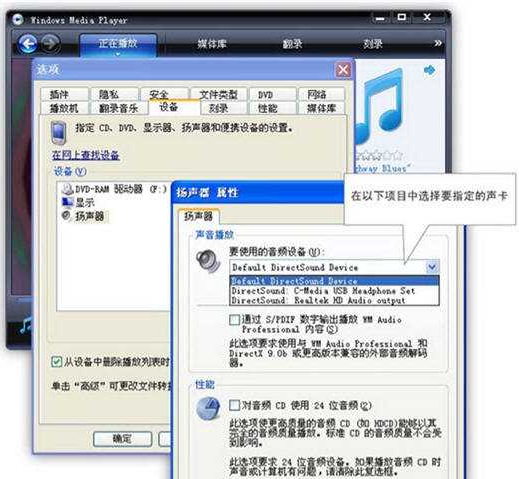Open the 在网上查找设备 link
The image size is (522, 479).
coord(86,155)
